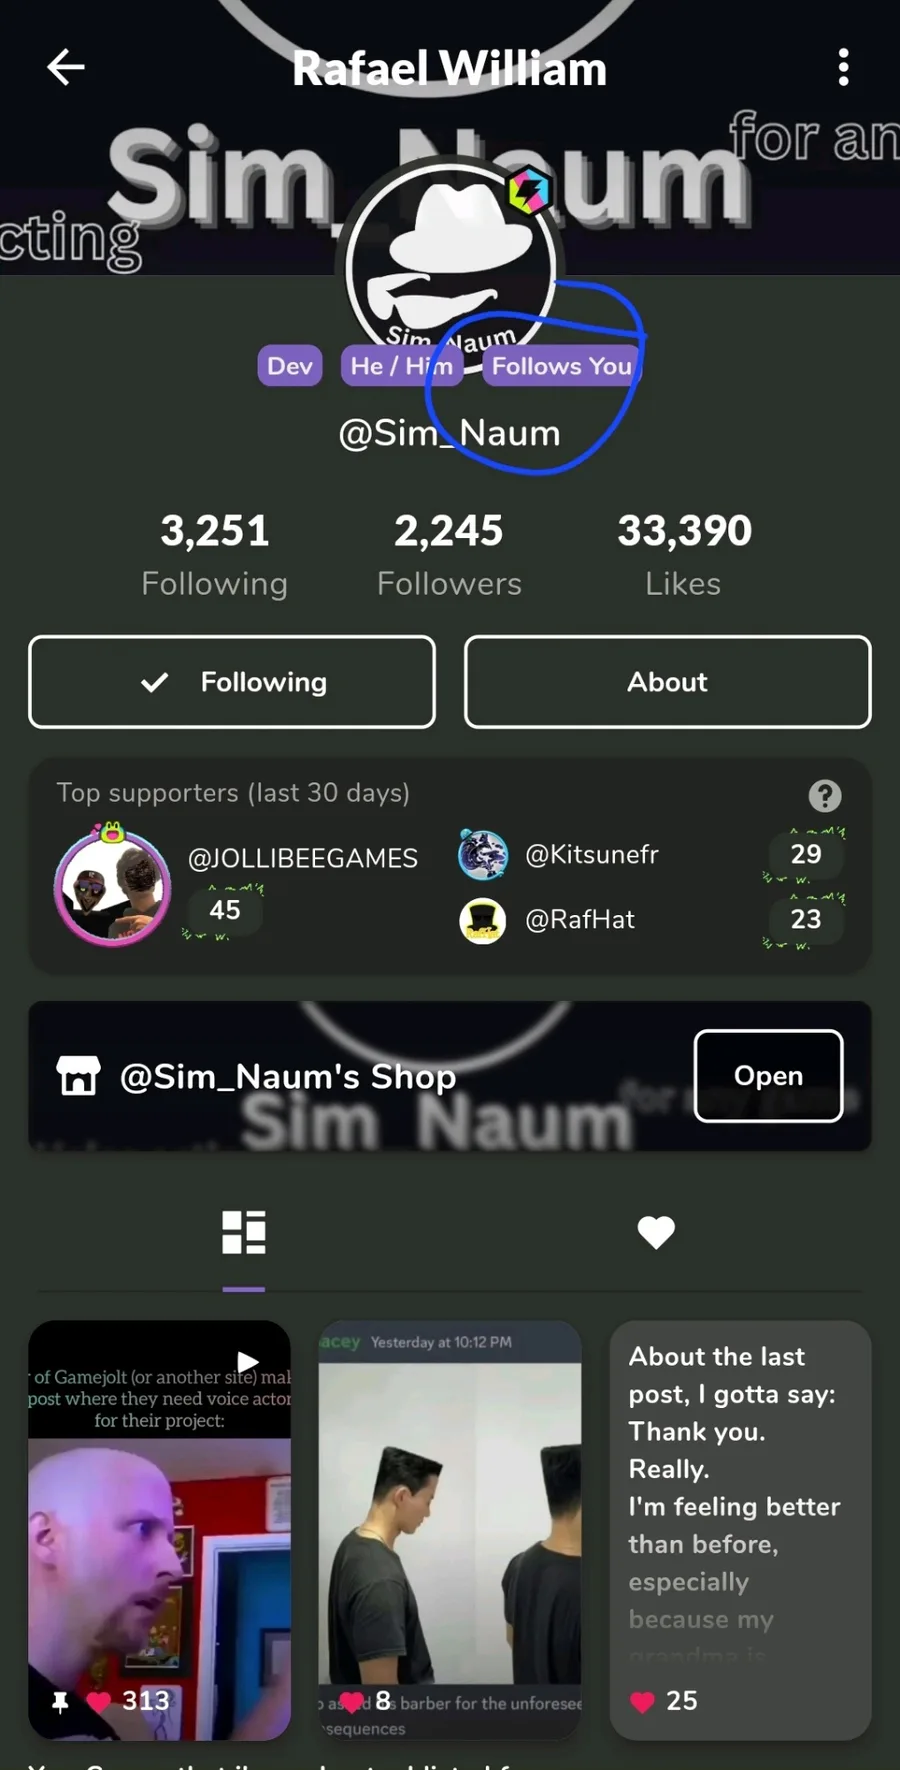Tap the Dev badge tag
The image size is (900, 1770).
[290, 366]
